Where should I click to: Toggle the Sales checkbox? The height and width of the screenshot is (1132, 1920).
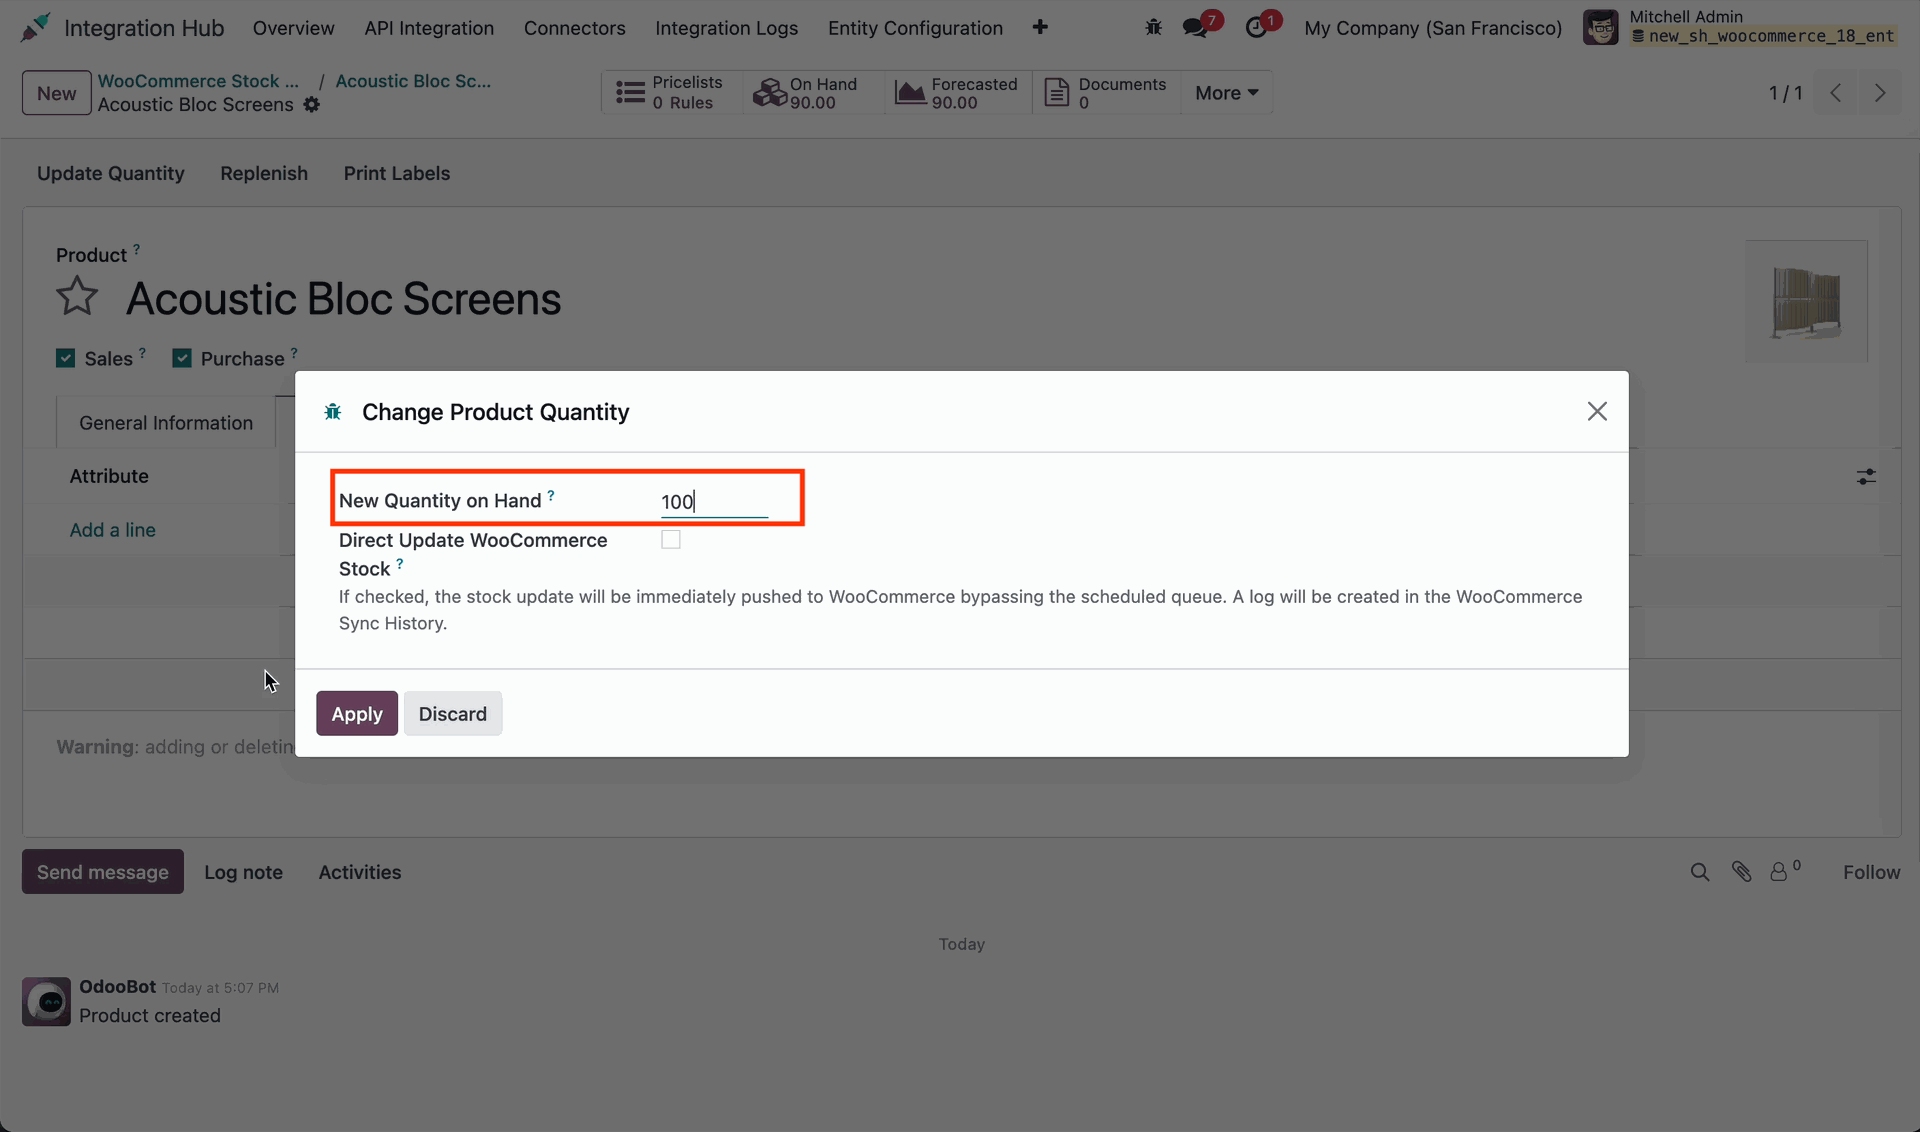click(66, 358)
